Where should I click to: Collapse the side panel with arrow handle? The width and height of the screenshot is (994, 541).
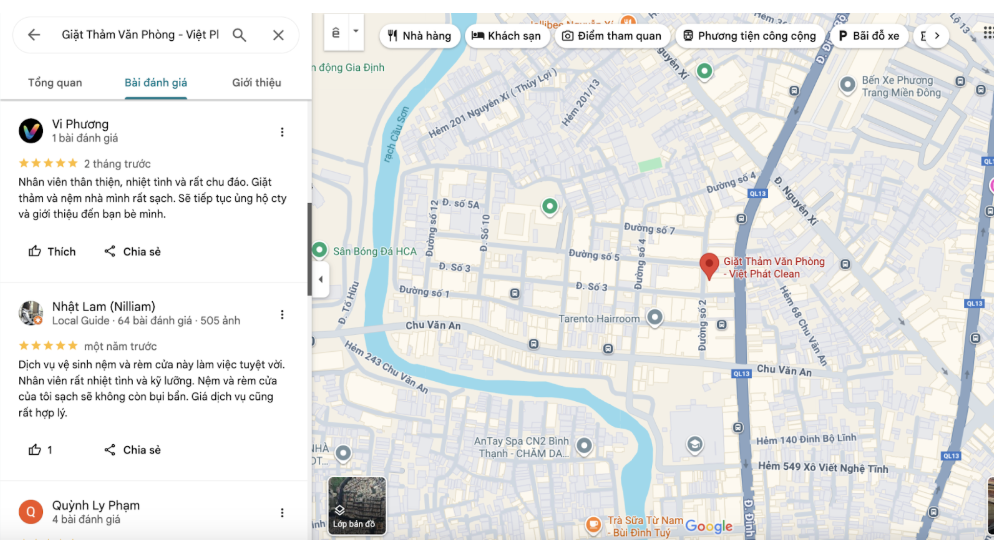pos(321,279)
